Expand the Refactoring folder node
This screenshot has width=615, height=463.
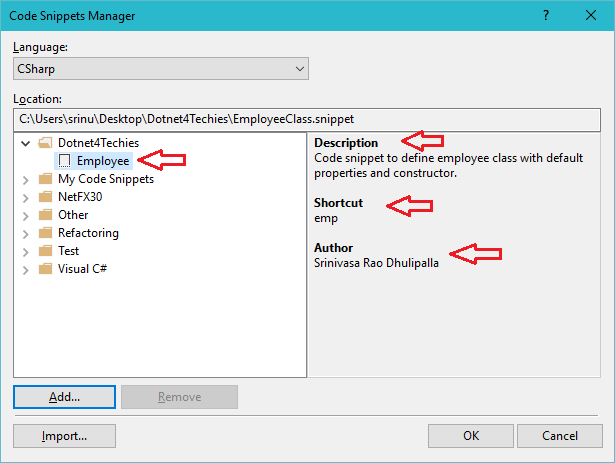click(25, 234)
